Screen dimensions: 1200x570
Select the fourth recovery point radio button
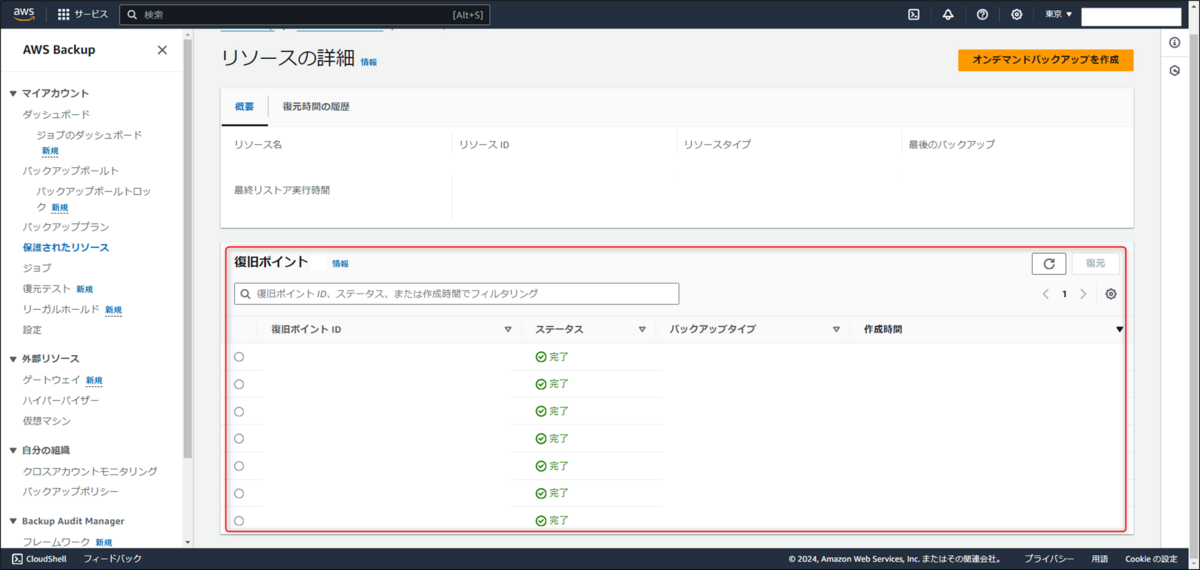click(239, 439)
